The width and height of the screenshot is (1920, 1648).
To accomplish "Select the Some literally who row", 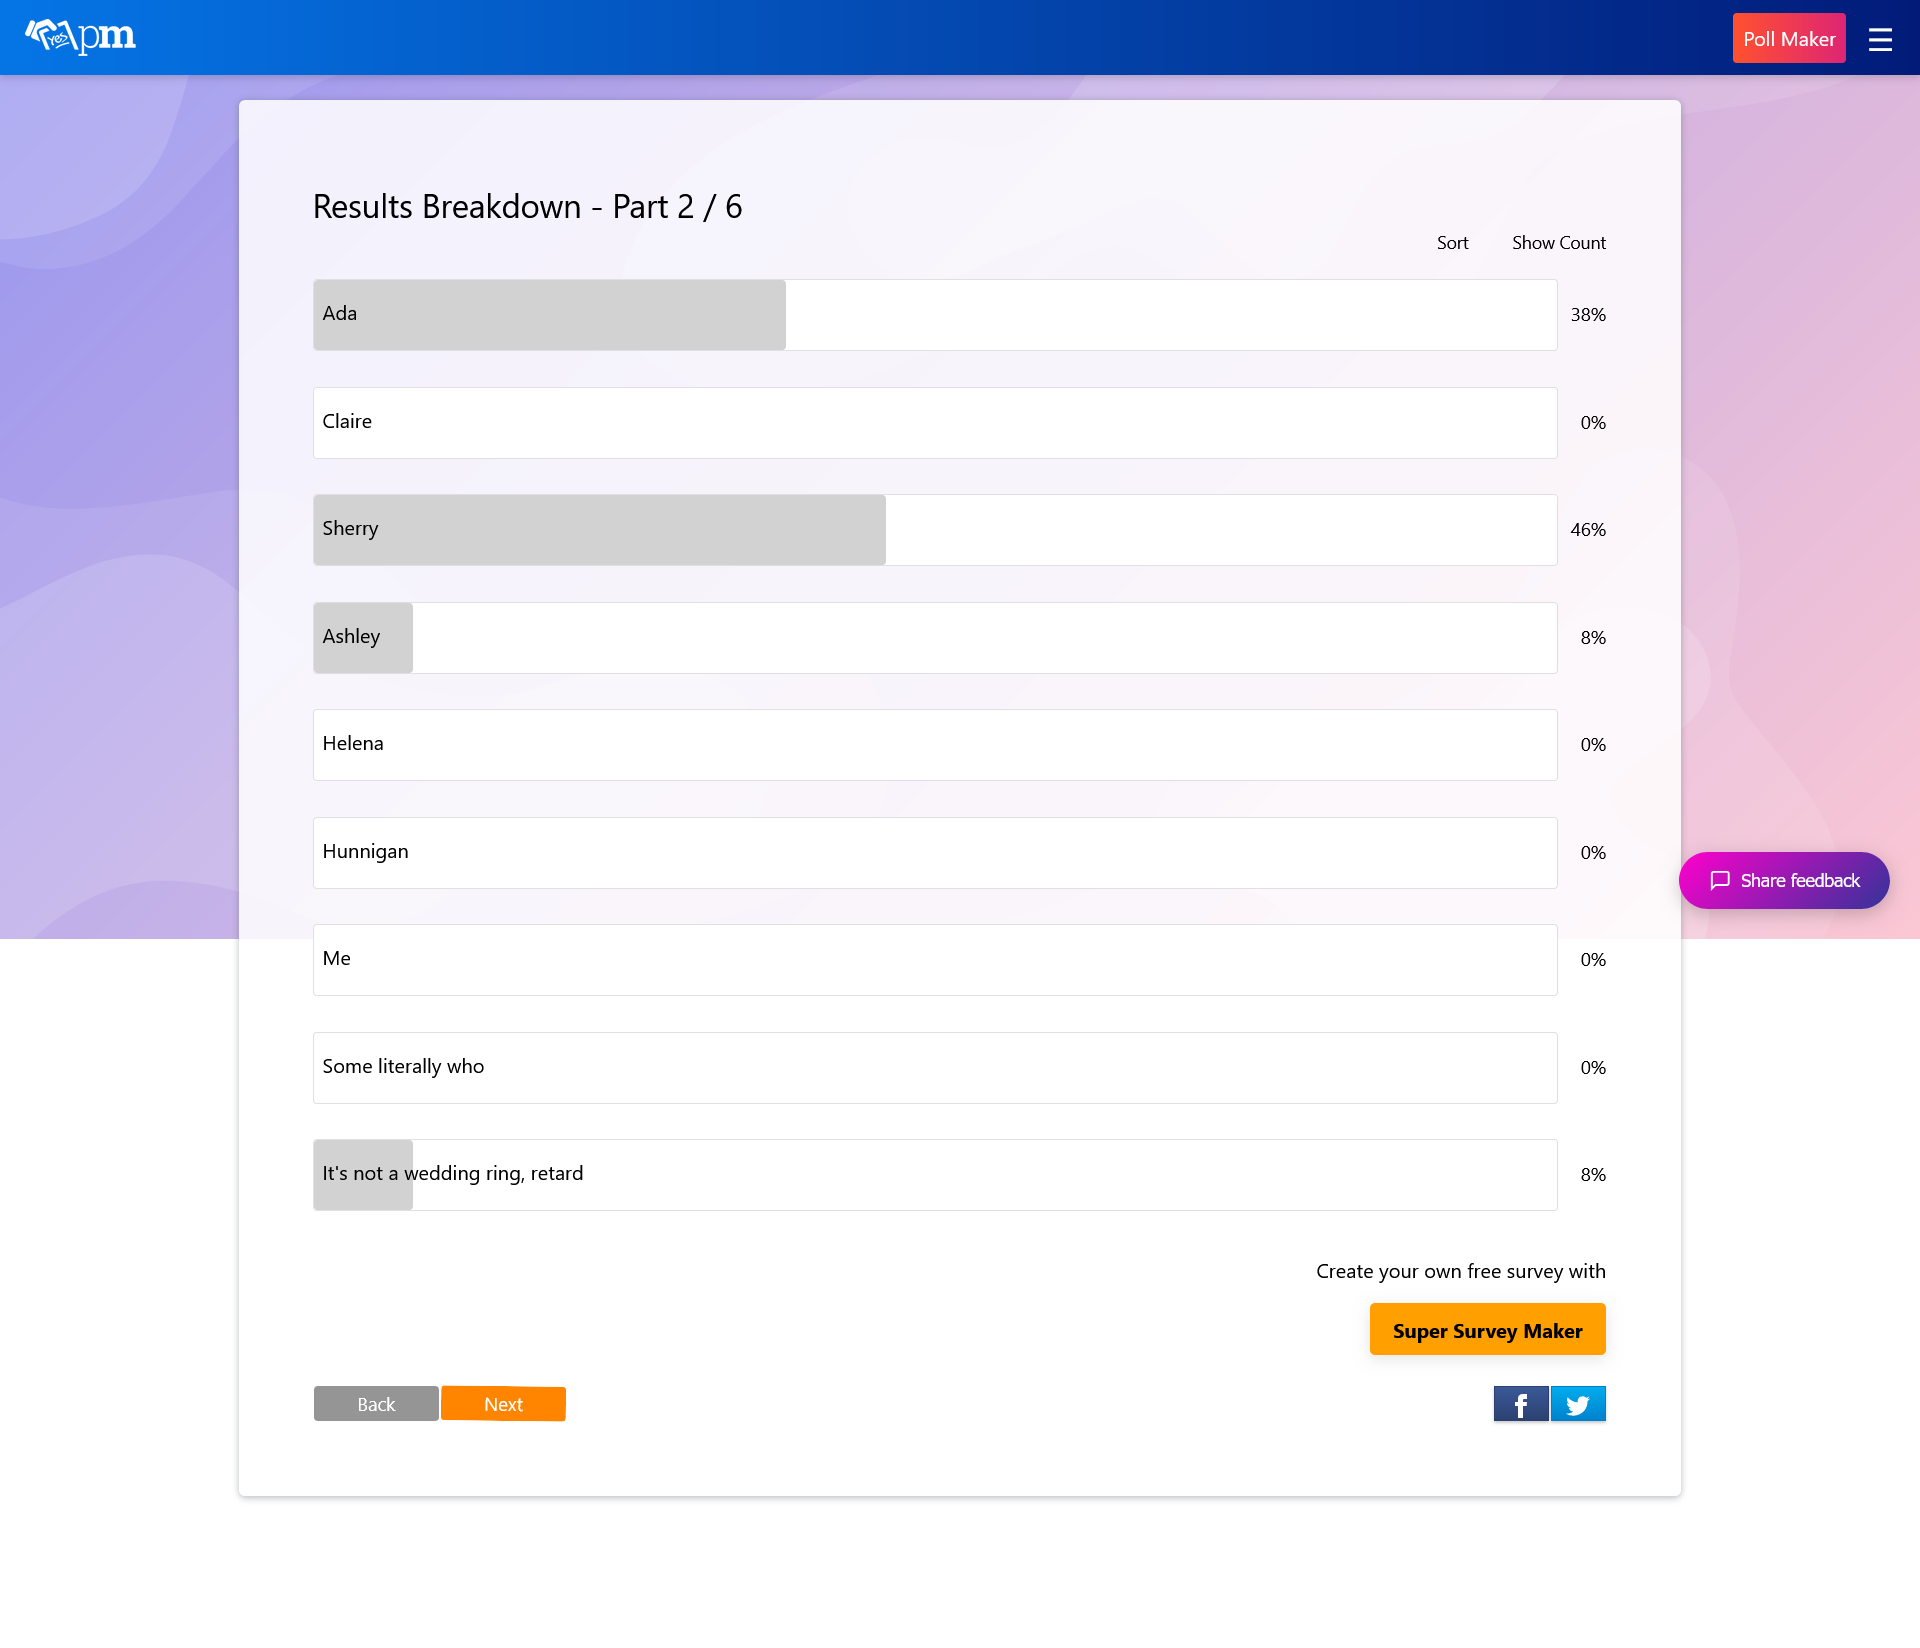I will (934, 1068).
